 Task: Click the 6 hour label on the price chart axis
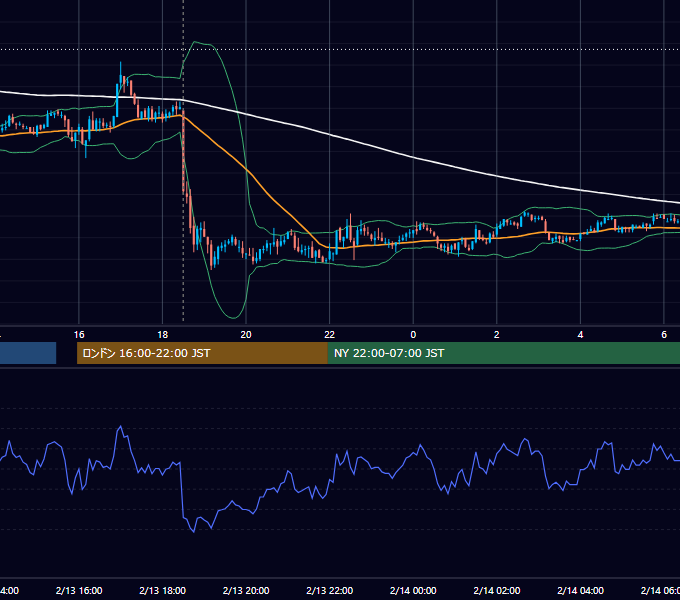tap(664, 335)
